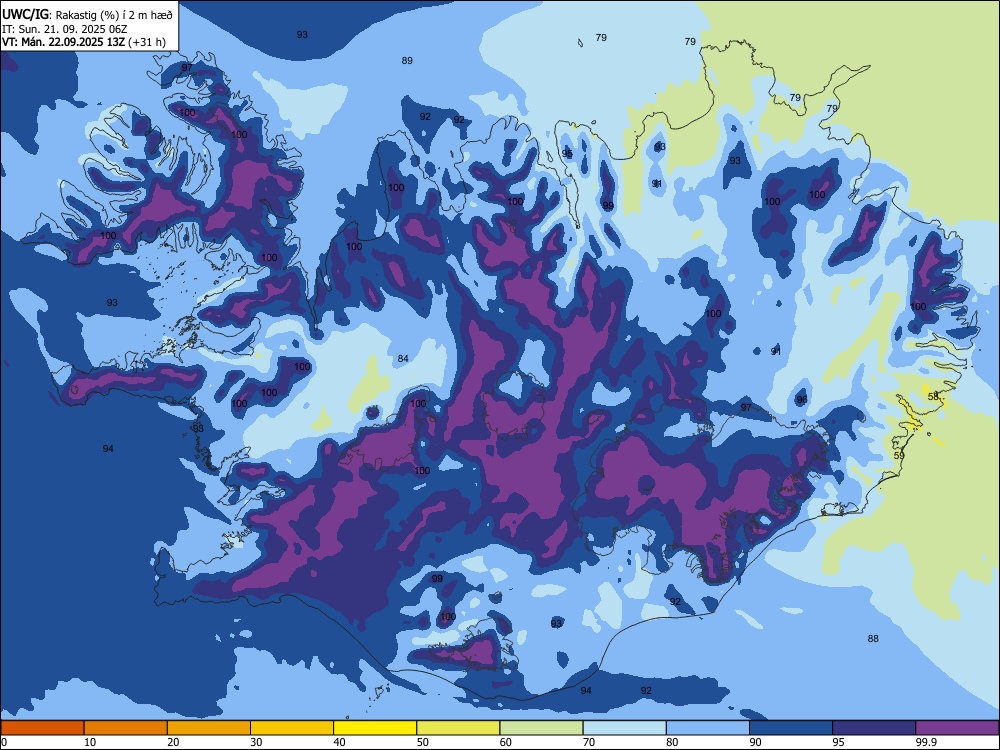Click the amber 30–40 legend swatch
Screen dimensions: 1000x750
point(292,728)
